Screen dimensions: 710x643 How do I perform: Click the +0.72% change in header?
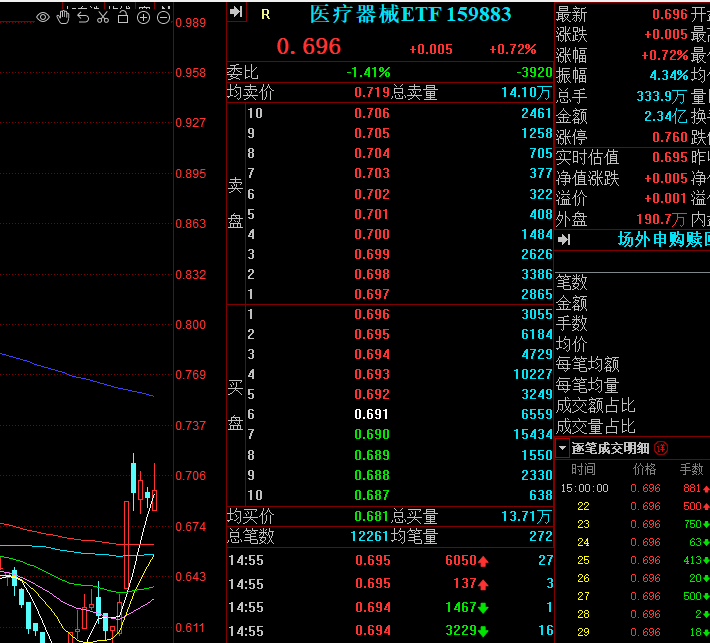(513, 49)
